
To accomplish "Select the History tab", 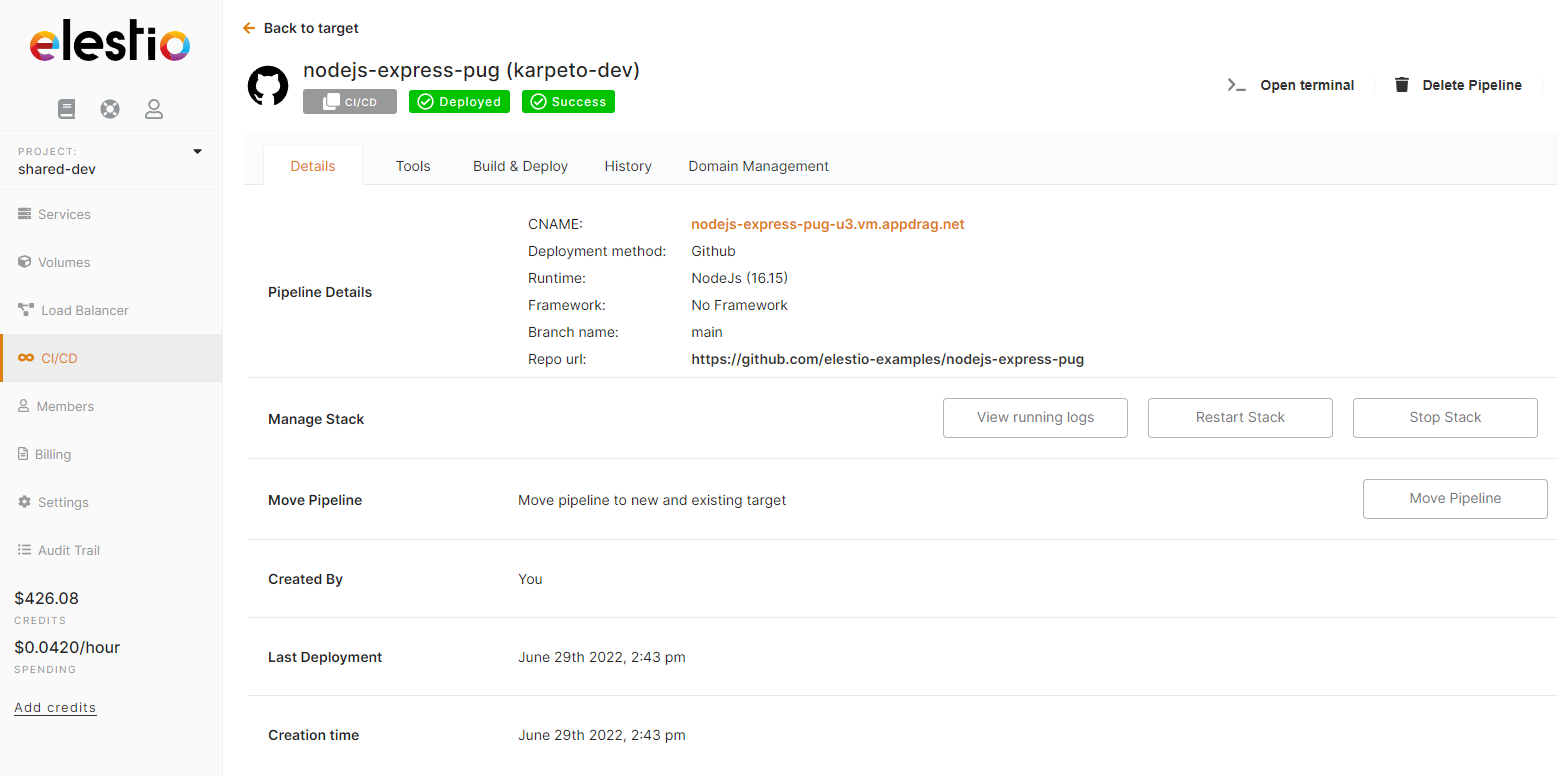I will 628,166.
